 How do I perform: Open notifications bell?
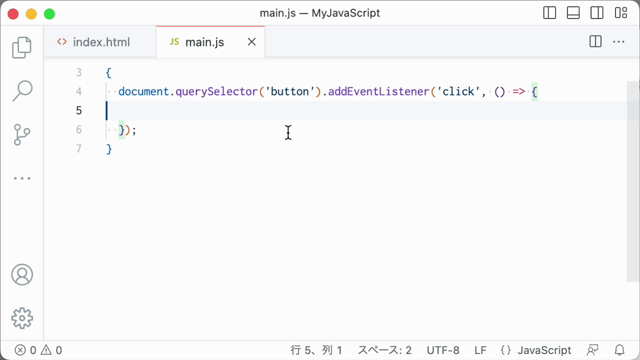tap(620, 350)
